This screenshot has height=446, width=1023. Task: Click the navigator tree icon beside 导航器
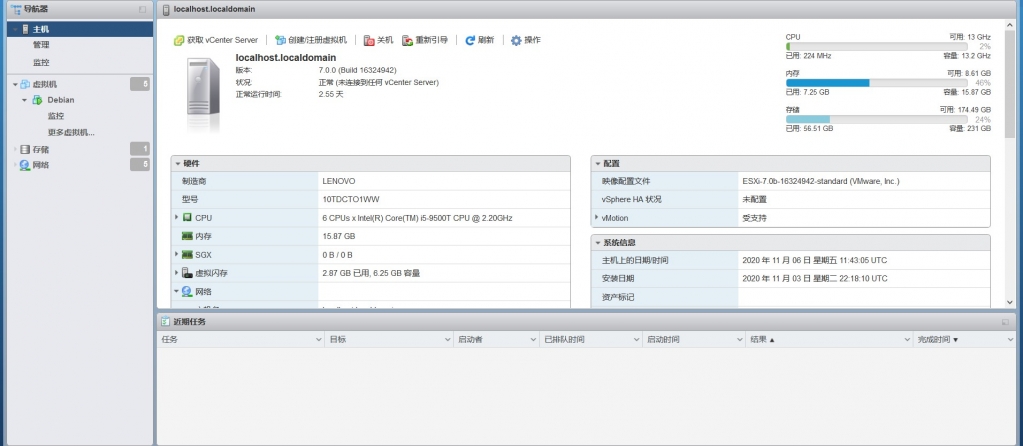tap(16, 9)
